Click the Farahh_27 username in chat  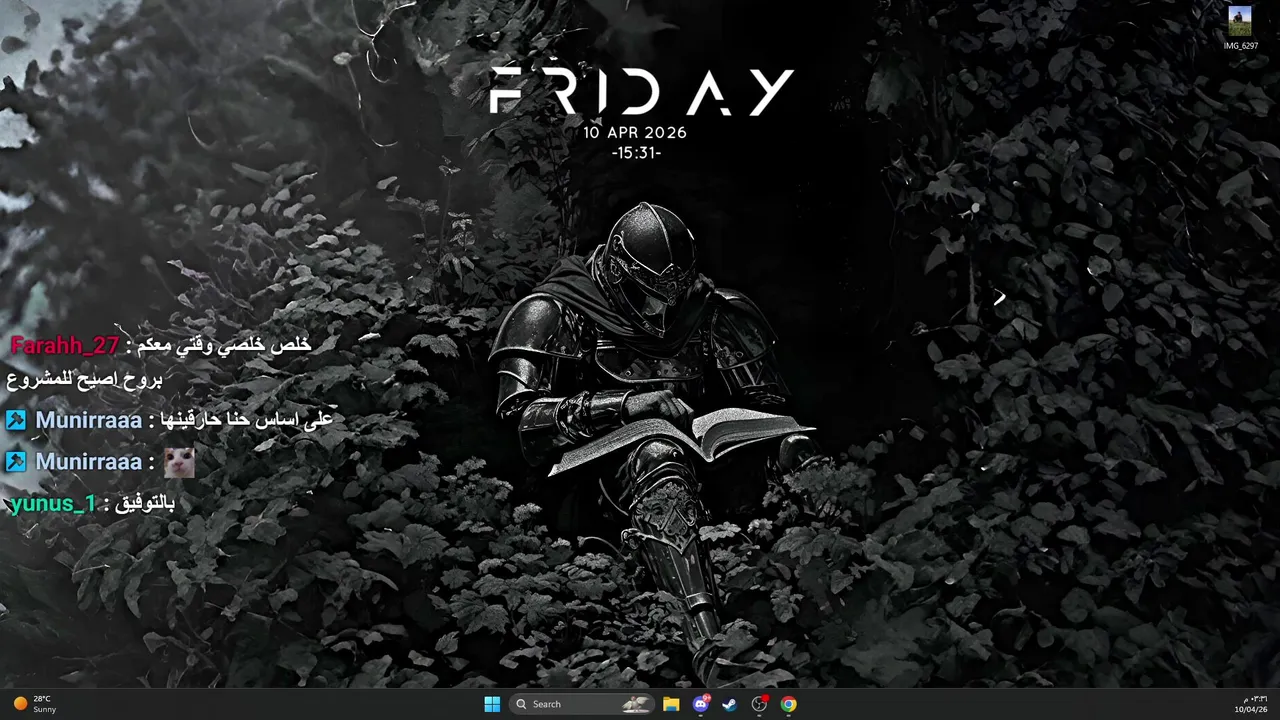tap(65, 345)
